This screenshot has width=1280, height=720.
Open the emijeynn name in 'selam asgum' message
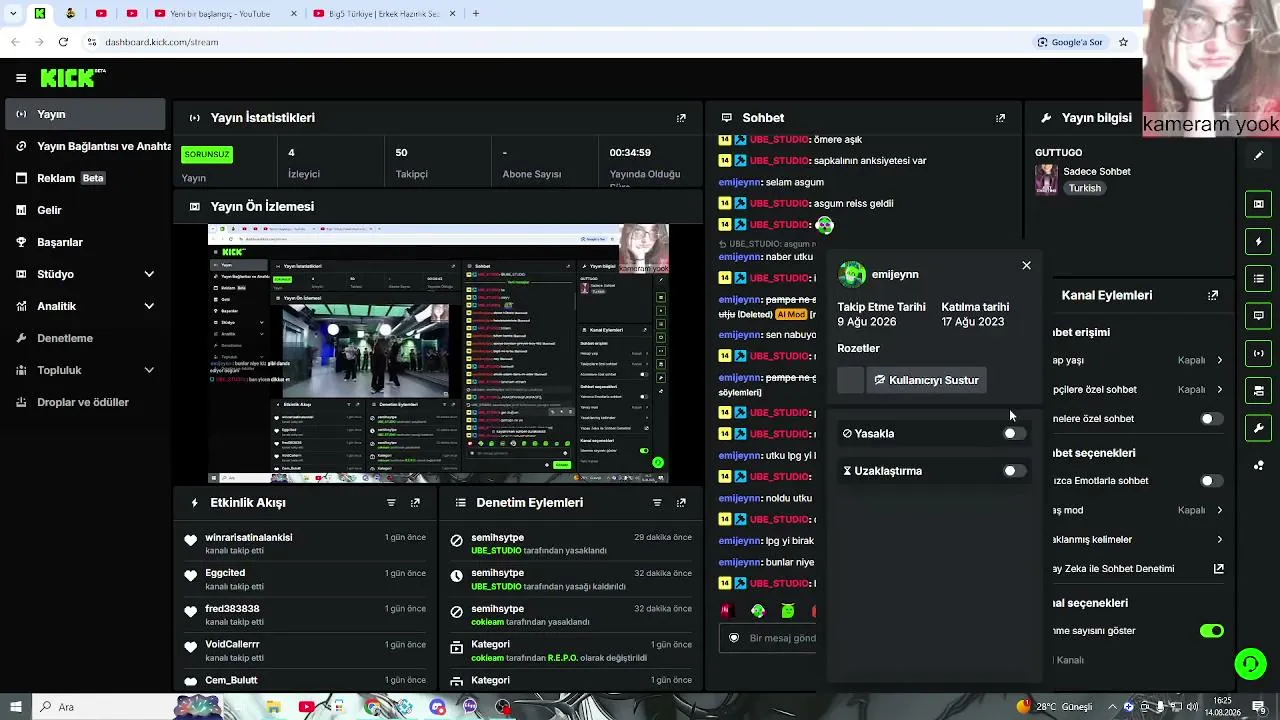tap(740, 182)
